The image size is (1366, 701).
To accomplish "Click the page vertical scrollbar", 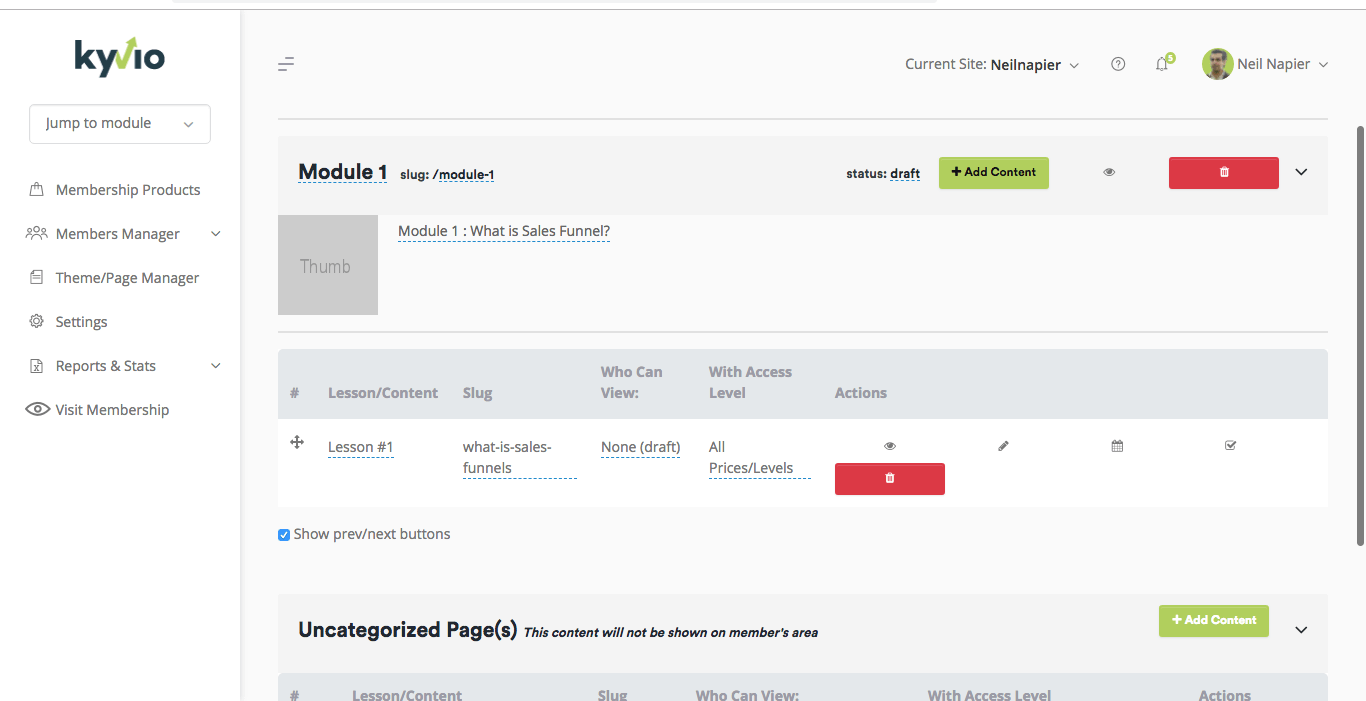I will point(1360,335).
